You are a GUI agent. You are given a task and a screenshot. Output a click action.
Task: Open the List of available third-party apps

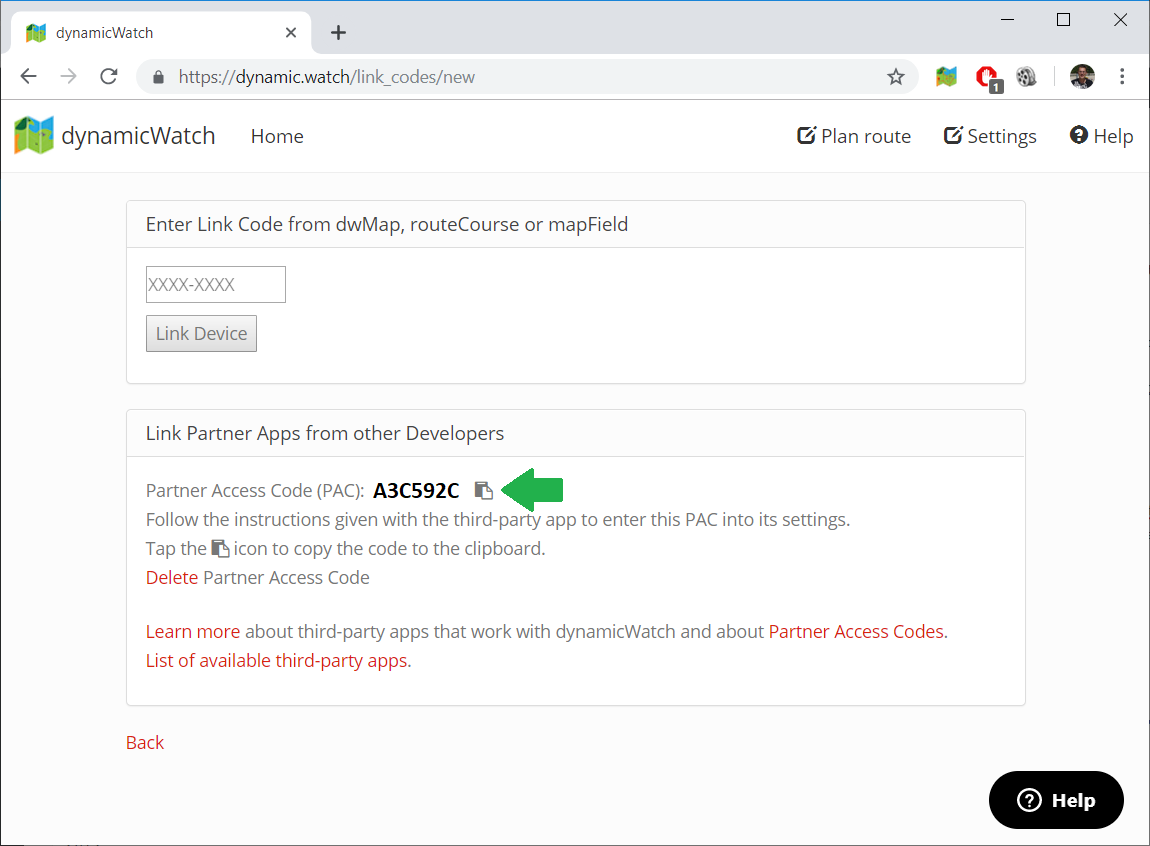click(277, 660)
